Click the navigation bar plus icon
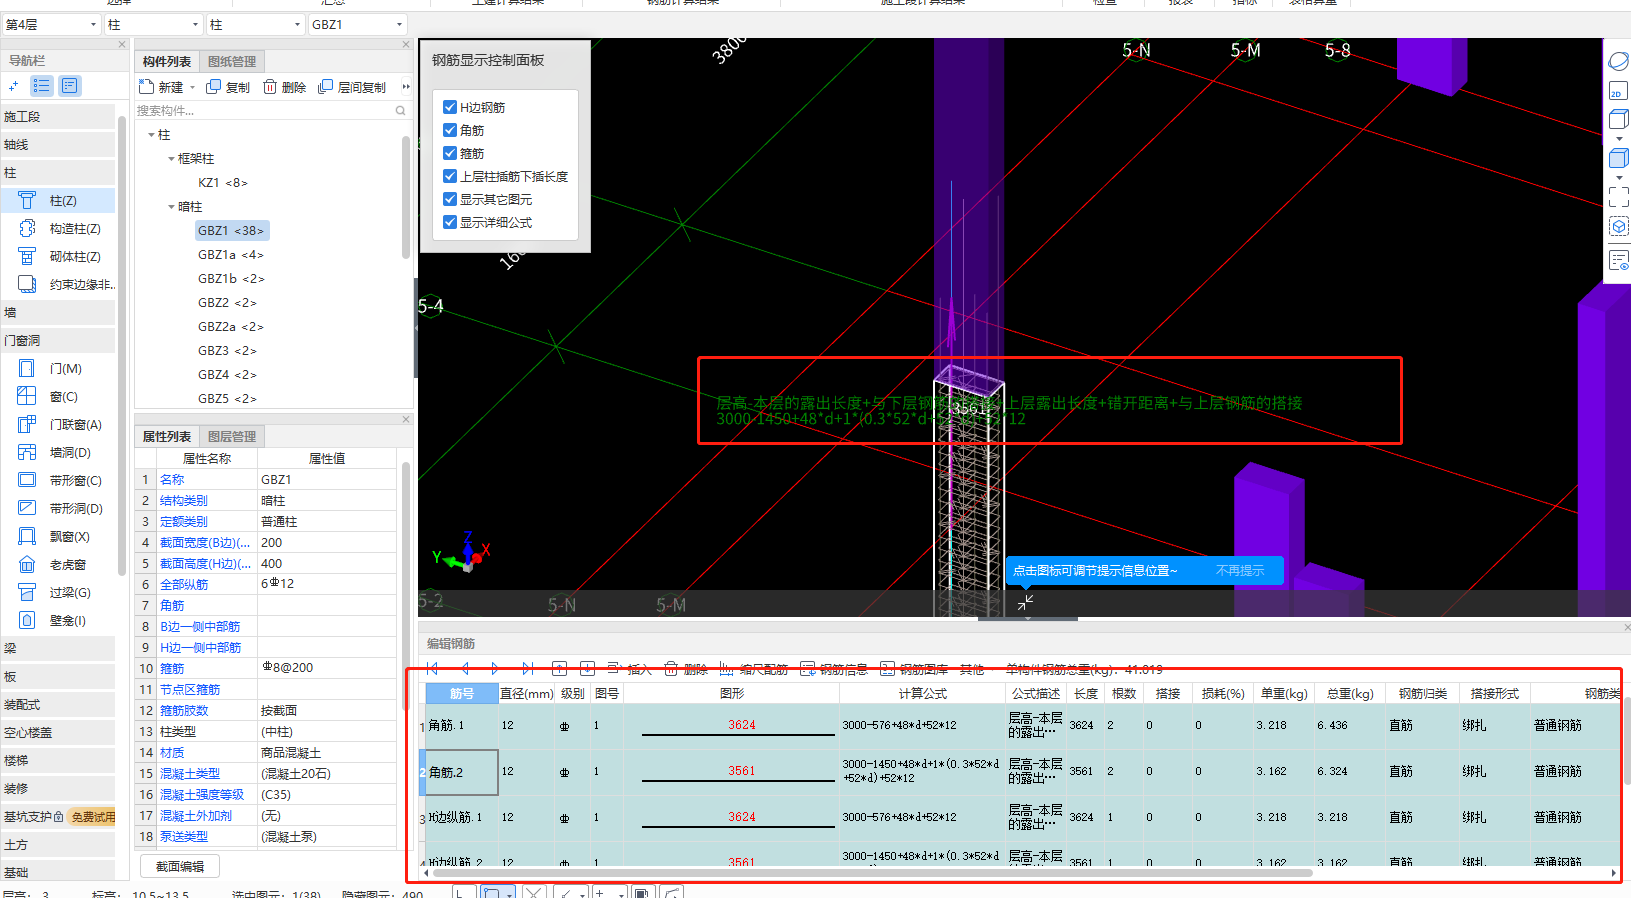1631x898 pixels. click(13, 86)
